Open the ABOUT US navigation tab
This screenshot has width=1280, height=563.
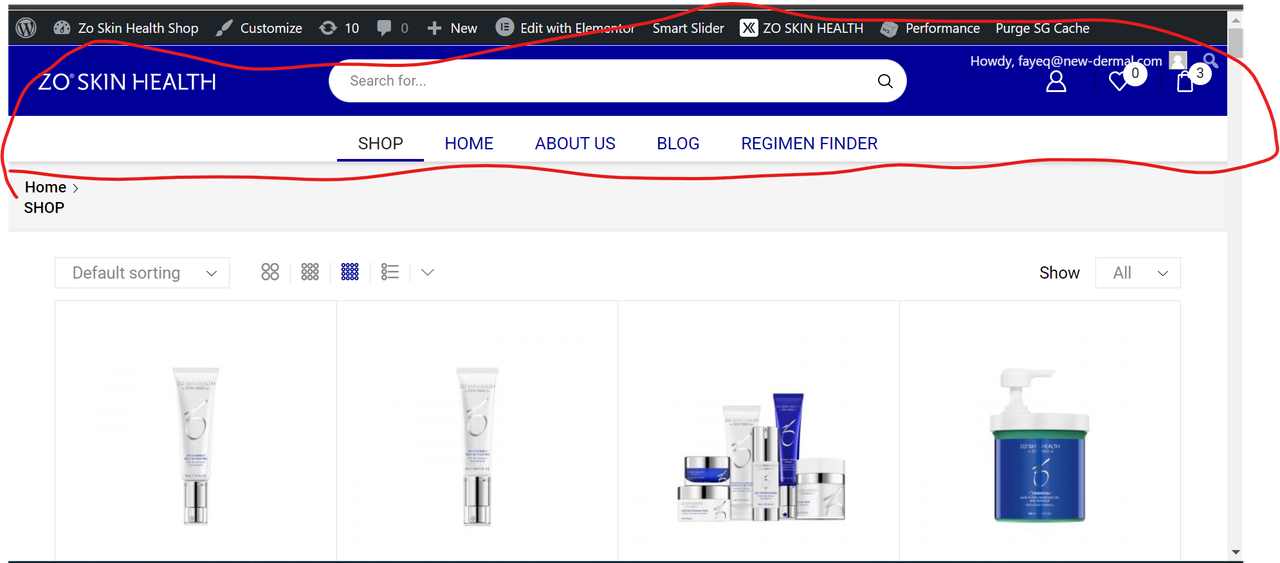[575, 143]
